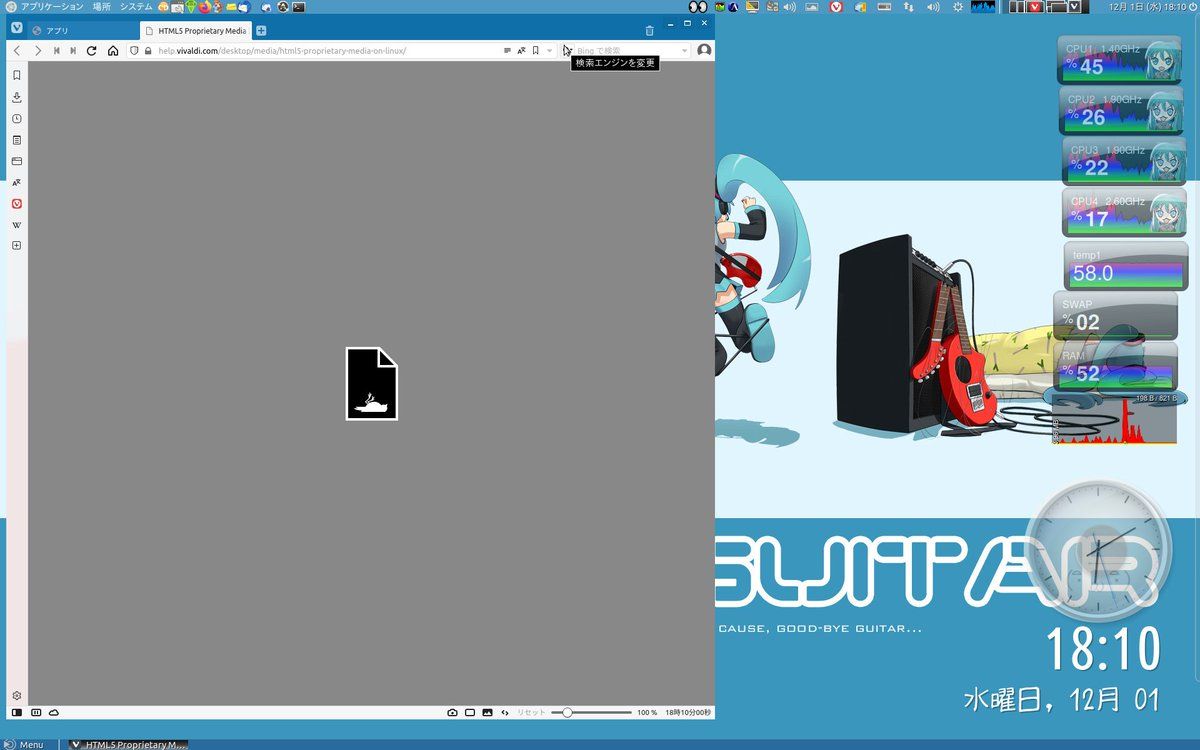1200x750 pixels.
Task: Toggle the side panel visibility
Action: [x=17, y=712]
